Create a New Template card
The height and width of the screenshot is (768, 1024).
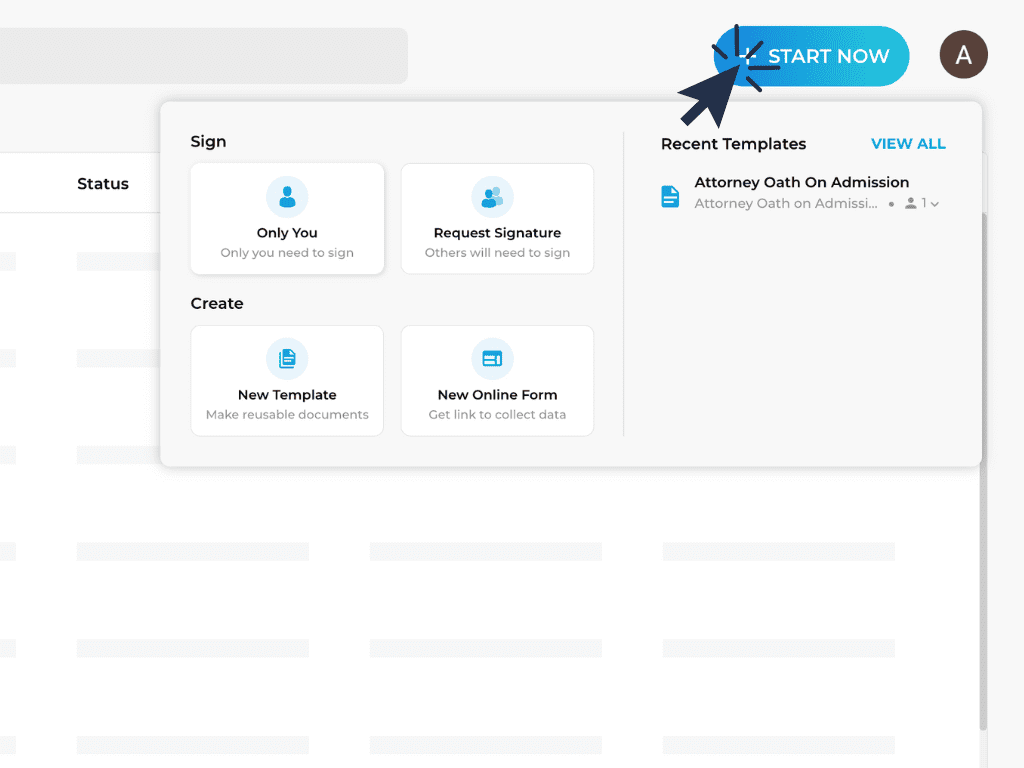click(287, 381)
